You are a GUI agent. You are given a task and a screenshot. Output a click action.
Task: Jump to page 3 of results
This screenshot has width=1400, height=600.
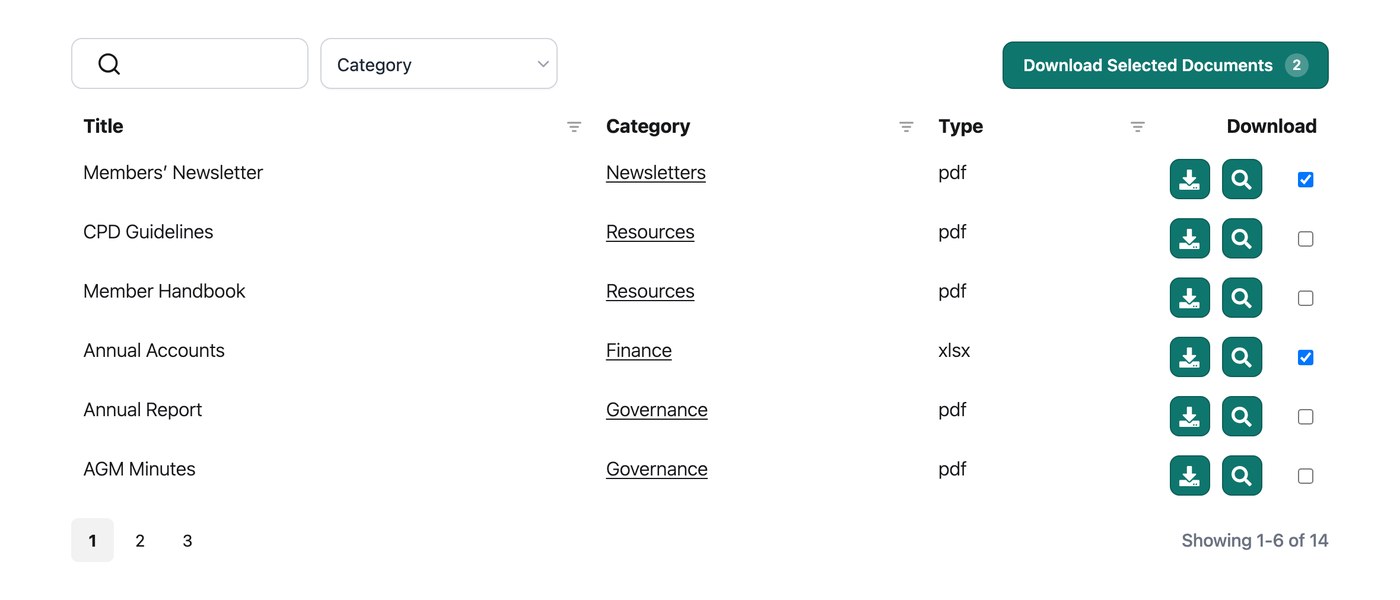tap(187, 541)
